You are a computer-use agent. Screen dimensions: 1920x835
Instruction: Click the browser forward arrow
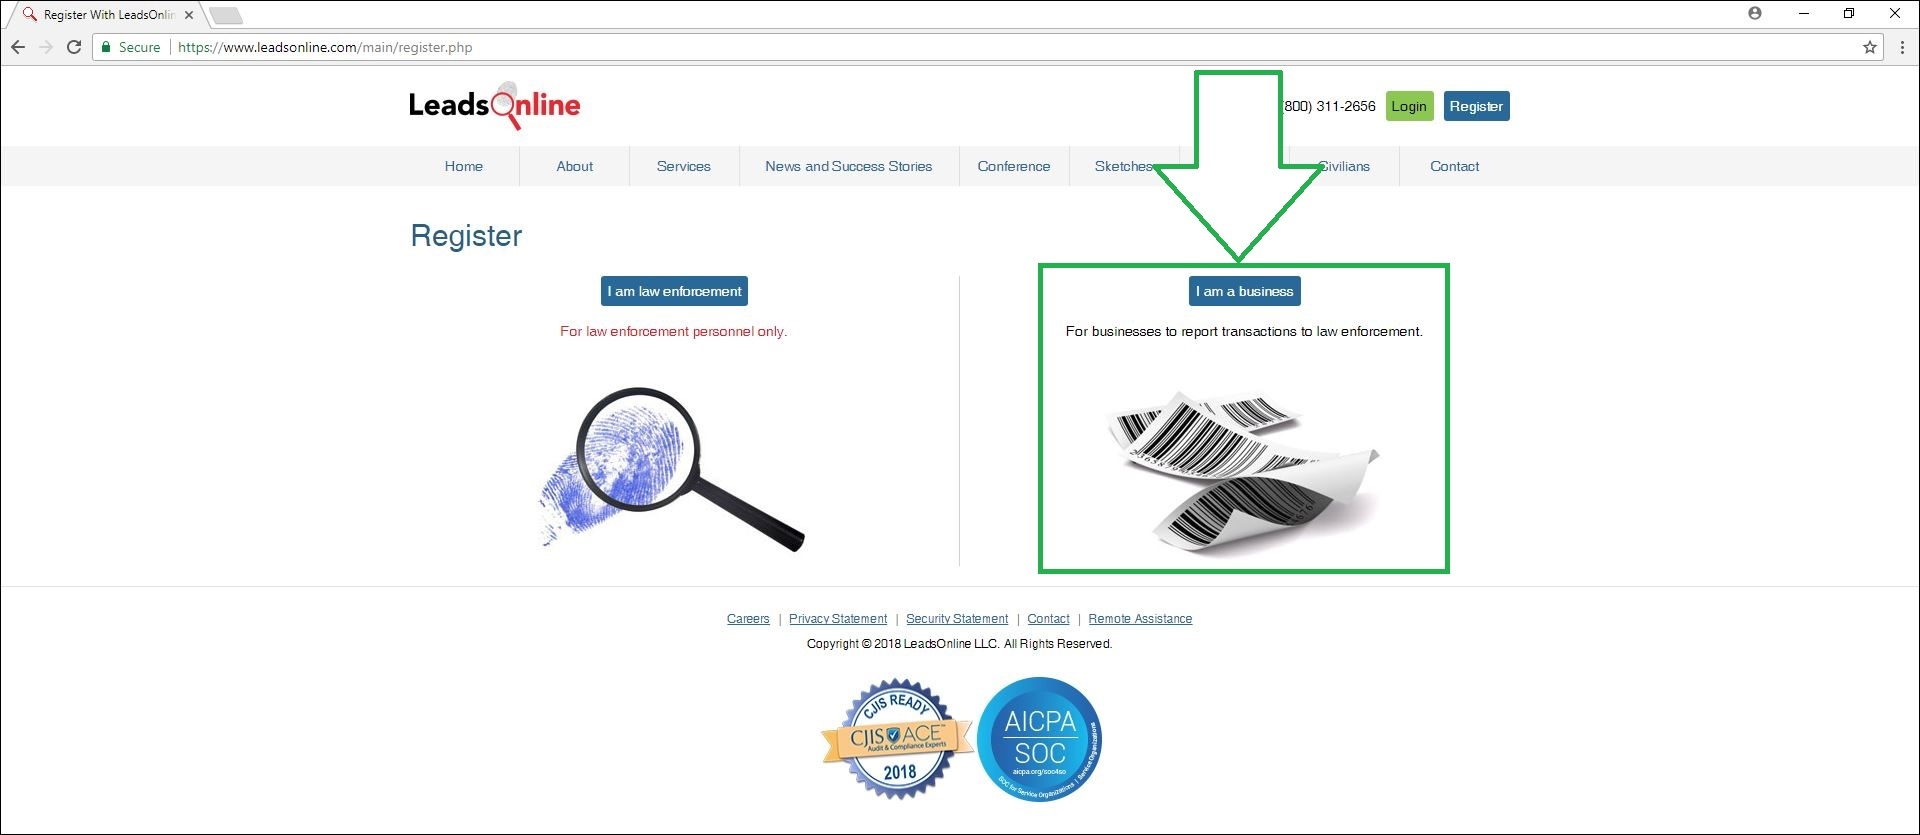46,47
